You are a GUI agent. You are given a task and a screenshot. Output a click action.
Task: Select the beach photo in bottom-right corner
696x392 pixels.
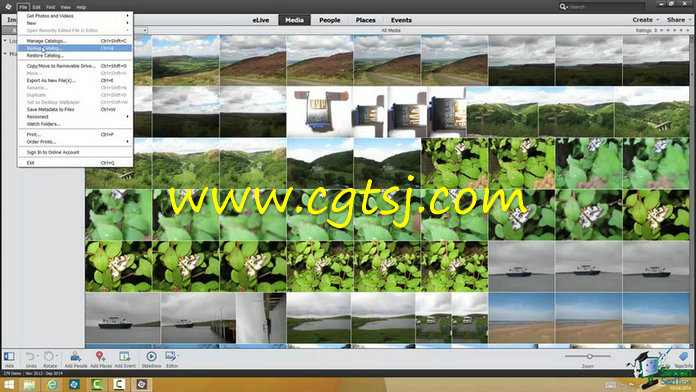656,318
